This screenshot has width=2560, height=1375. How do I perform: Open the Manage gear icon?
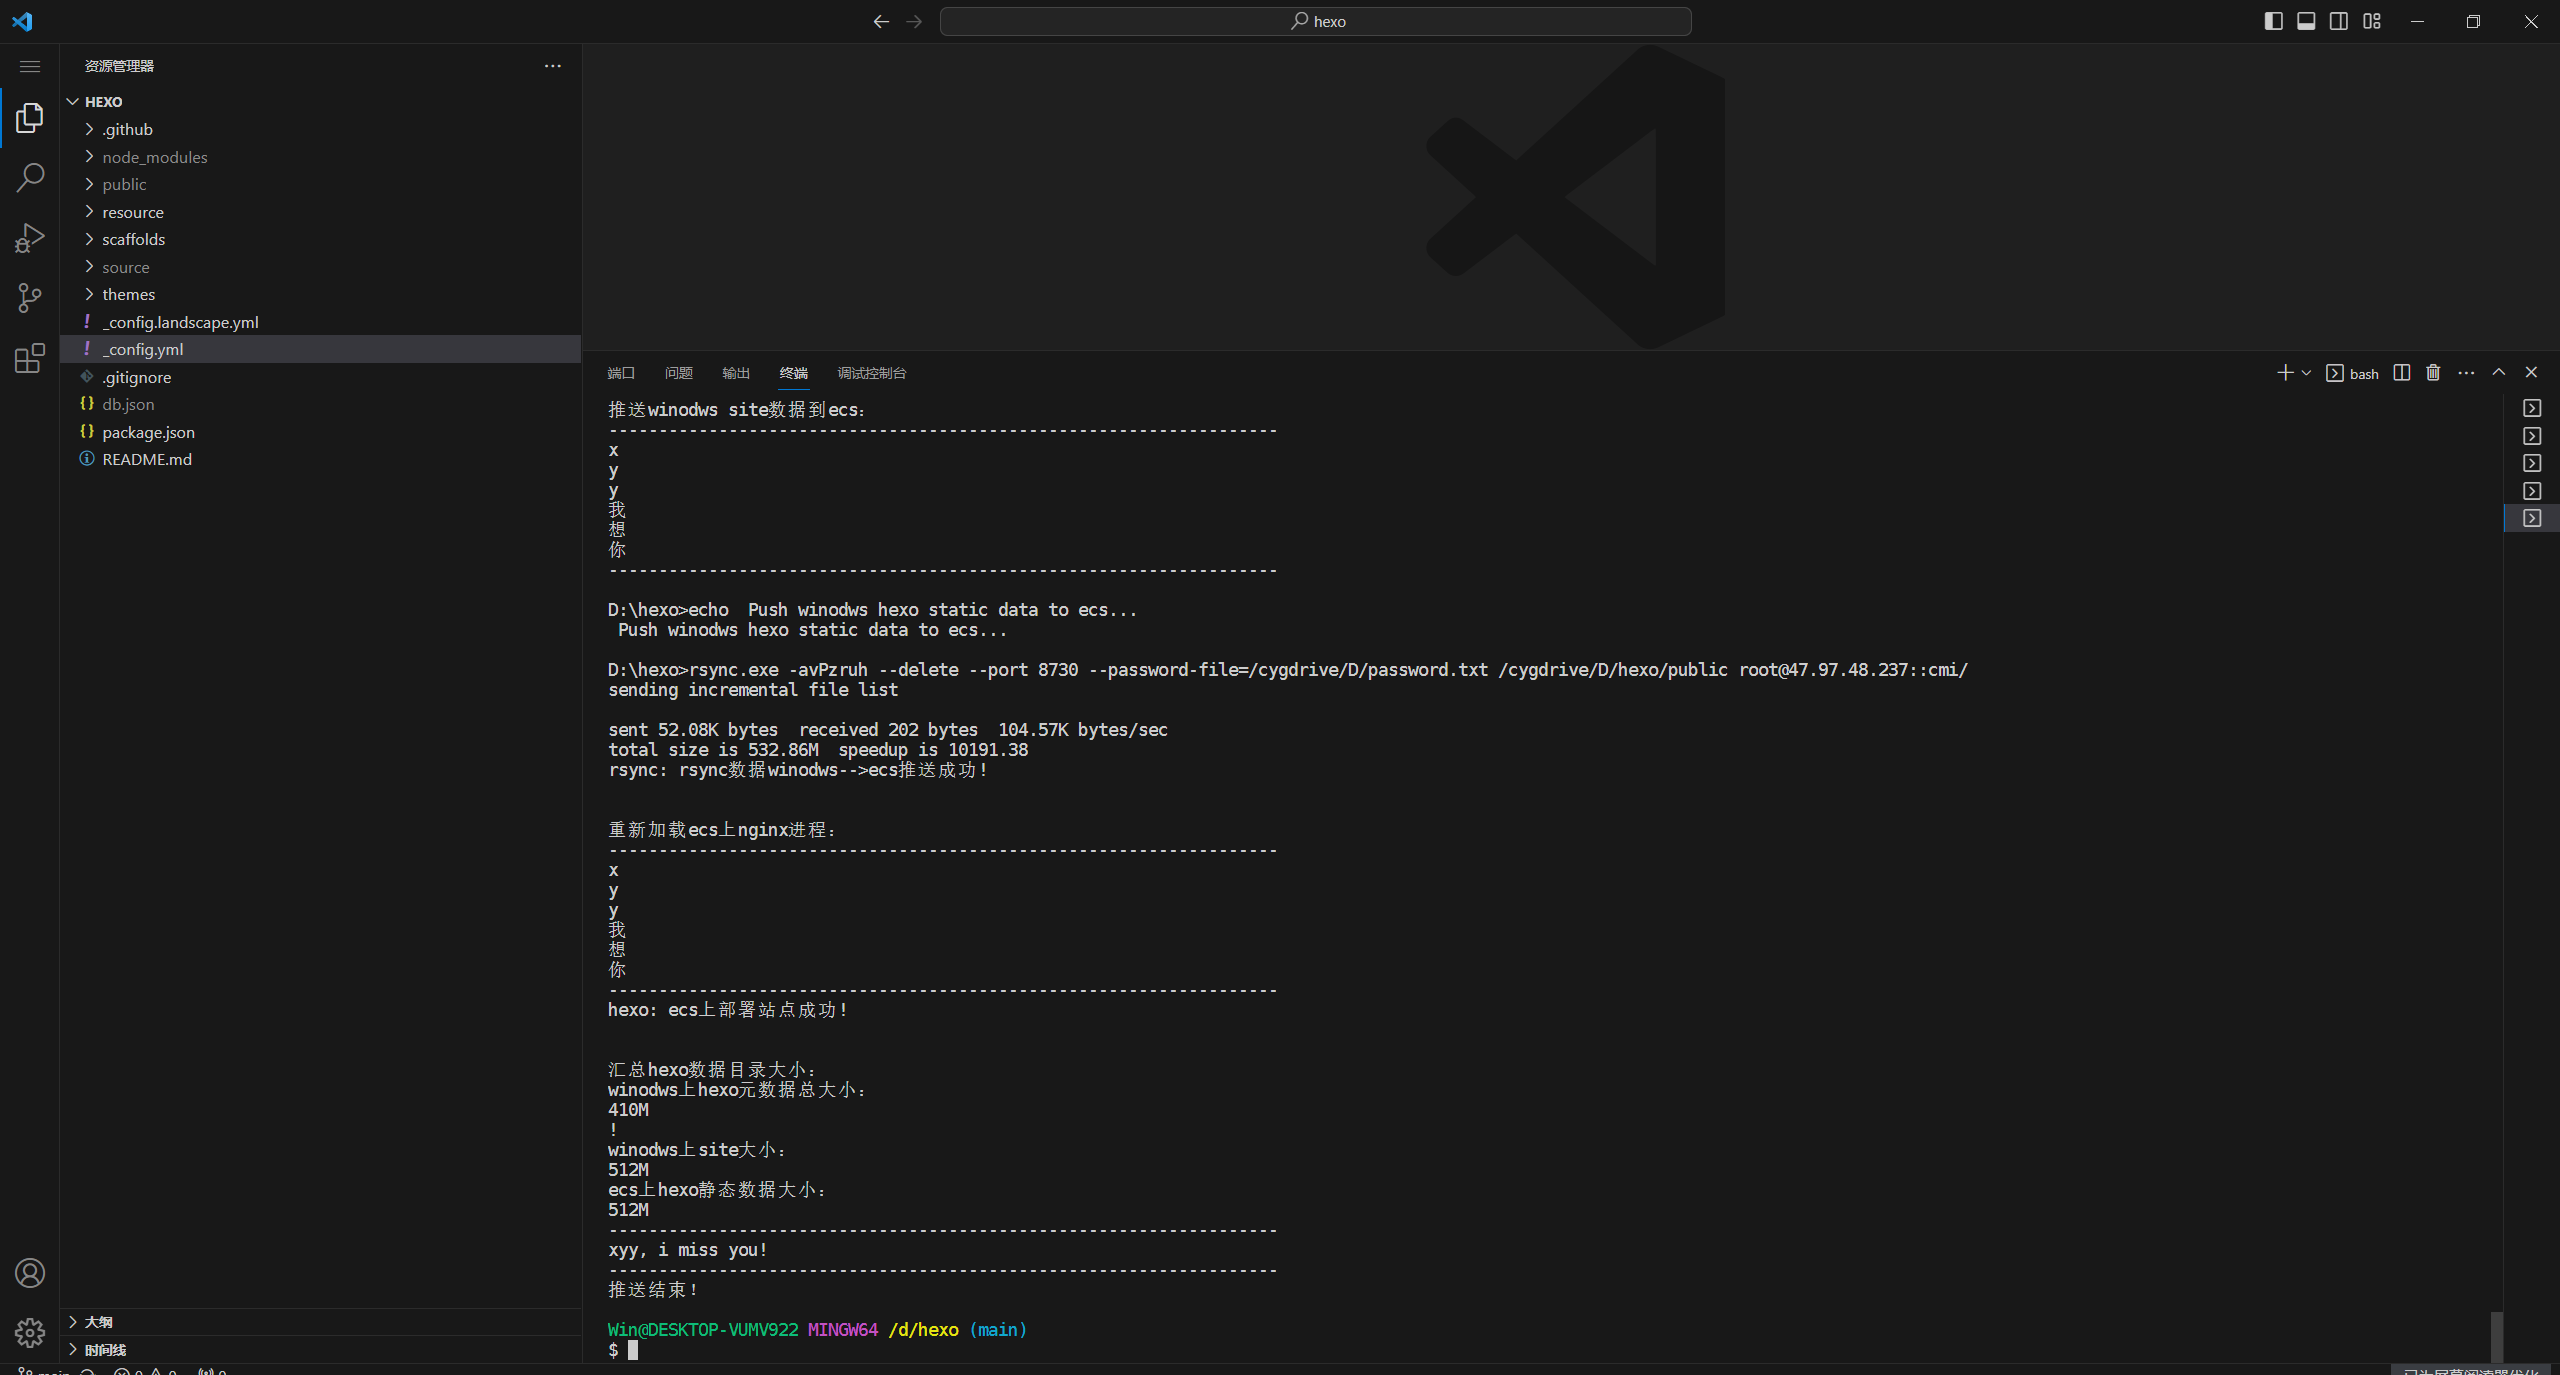click(30, 1332)
